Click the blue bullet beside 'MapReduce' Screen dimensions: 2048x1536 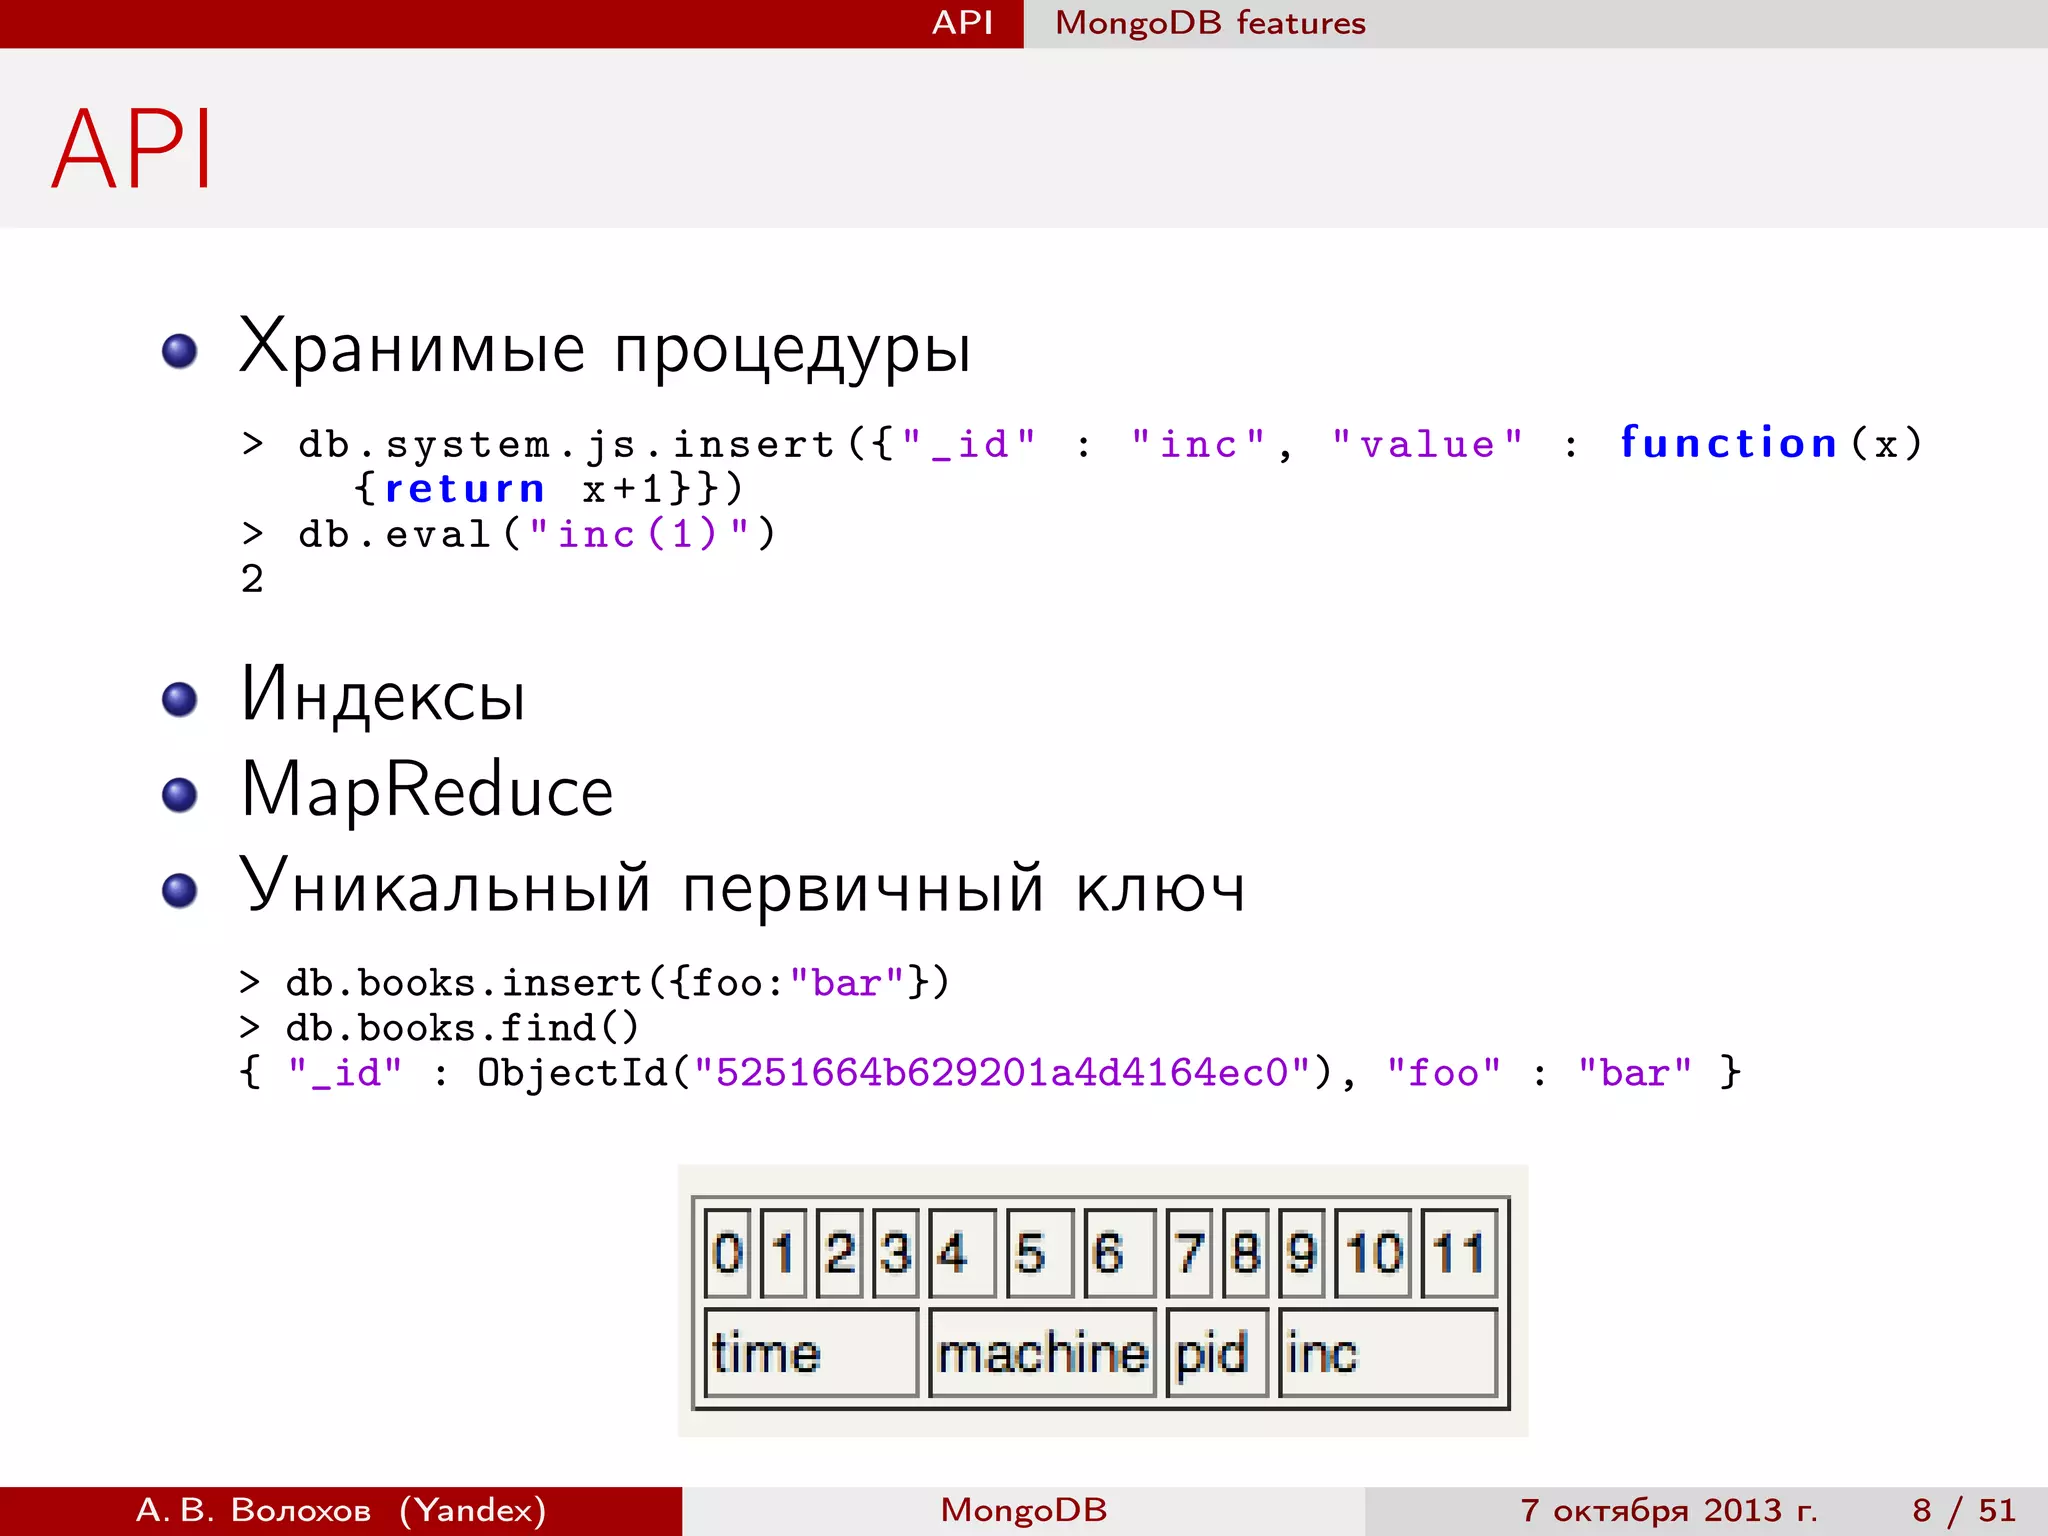tap(180, 795)
